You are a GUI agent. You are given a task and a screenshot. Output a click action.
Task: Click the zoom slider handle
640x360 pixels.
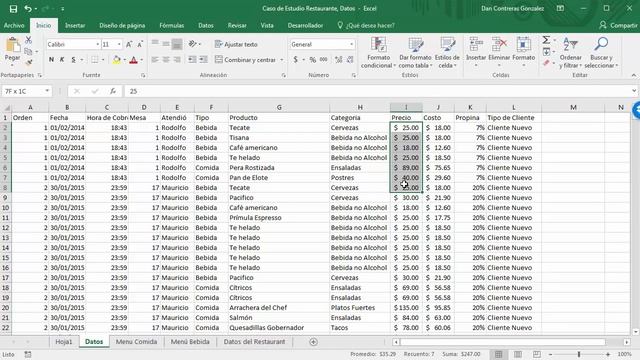pos(579,354)
